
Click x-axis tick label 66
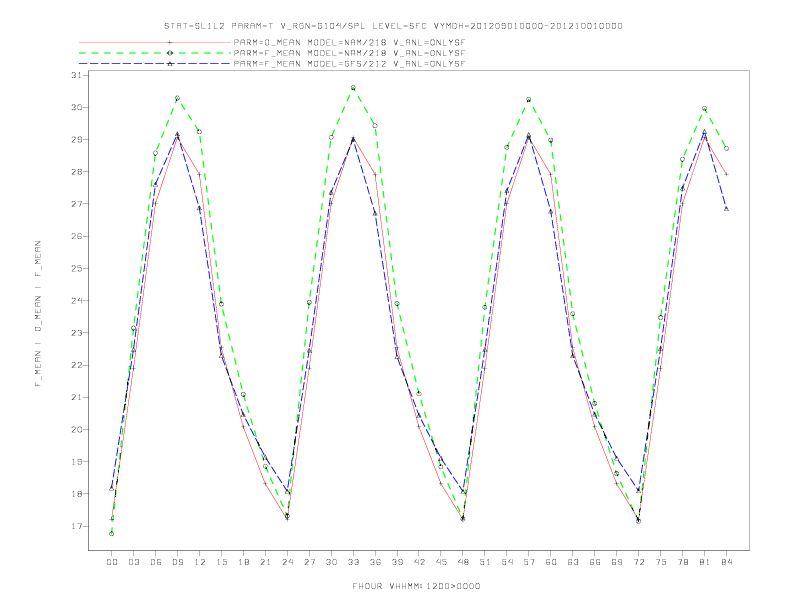595,562
